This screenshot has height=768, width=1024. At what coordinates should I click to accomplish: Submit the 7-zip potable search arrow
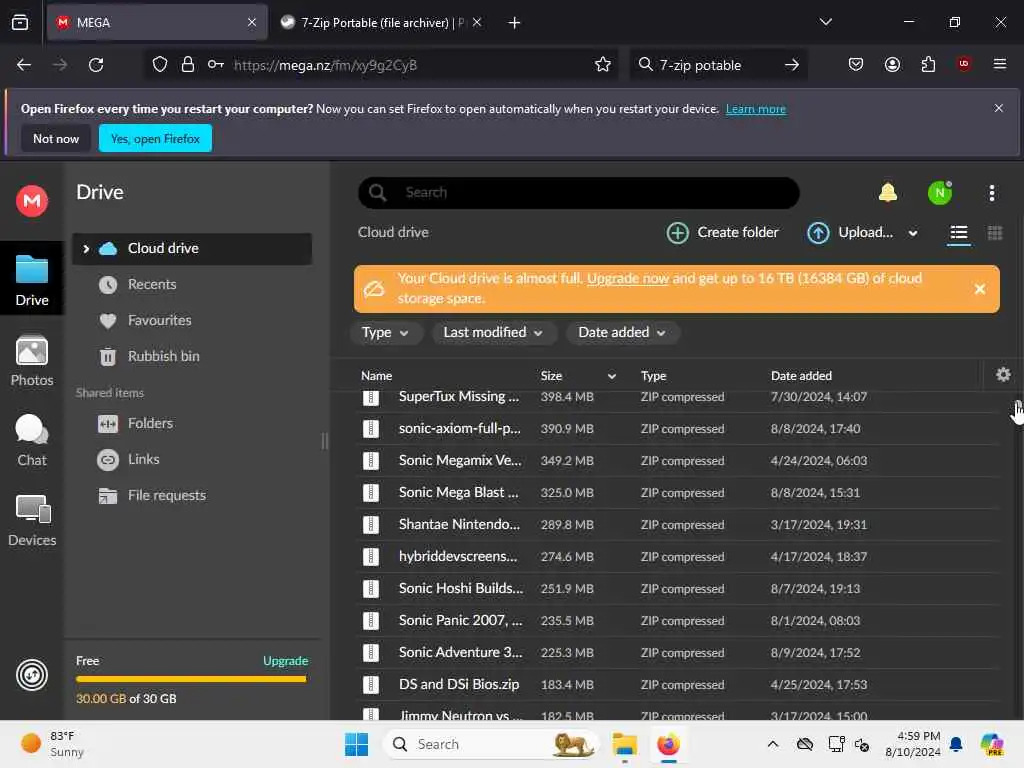pos(792,65)
